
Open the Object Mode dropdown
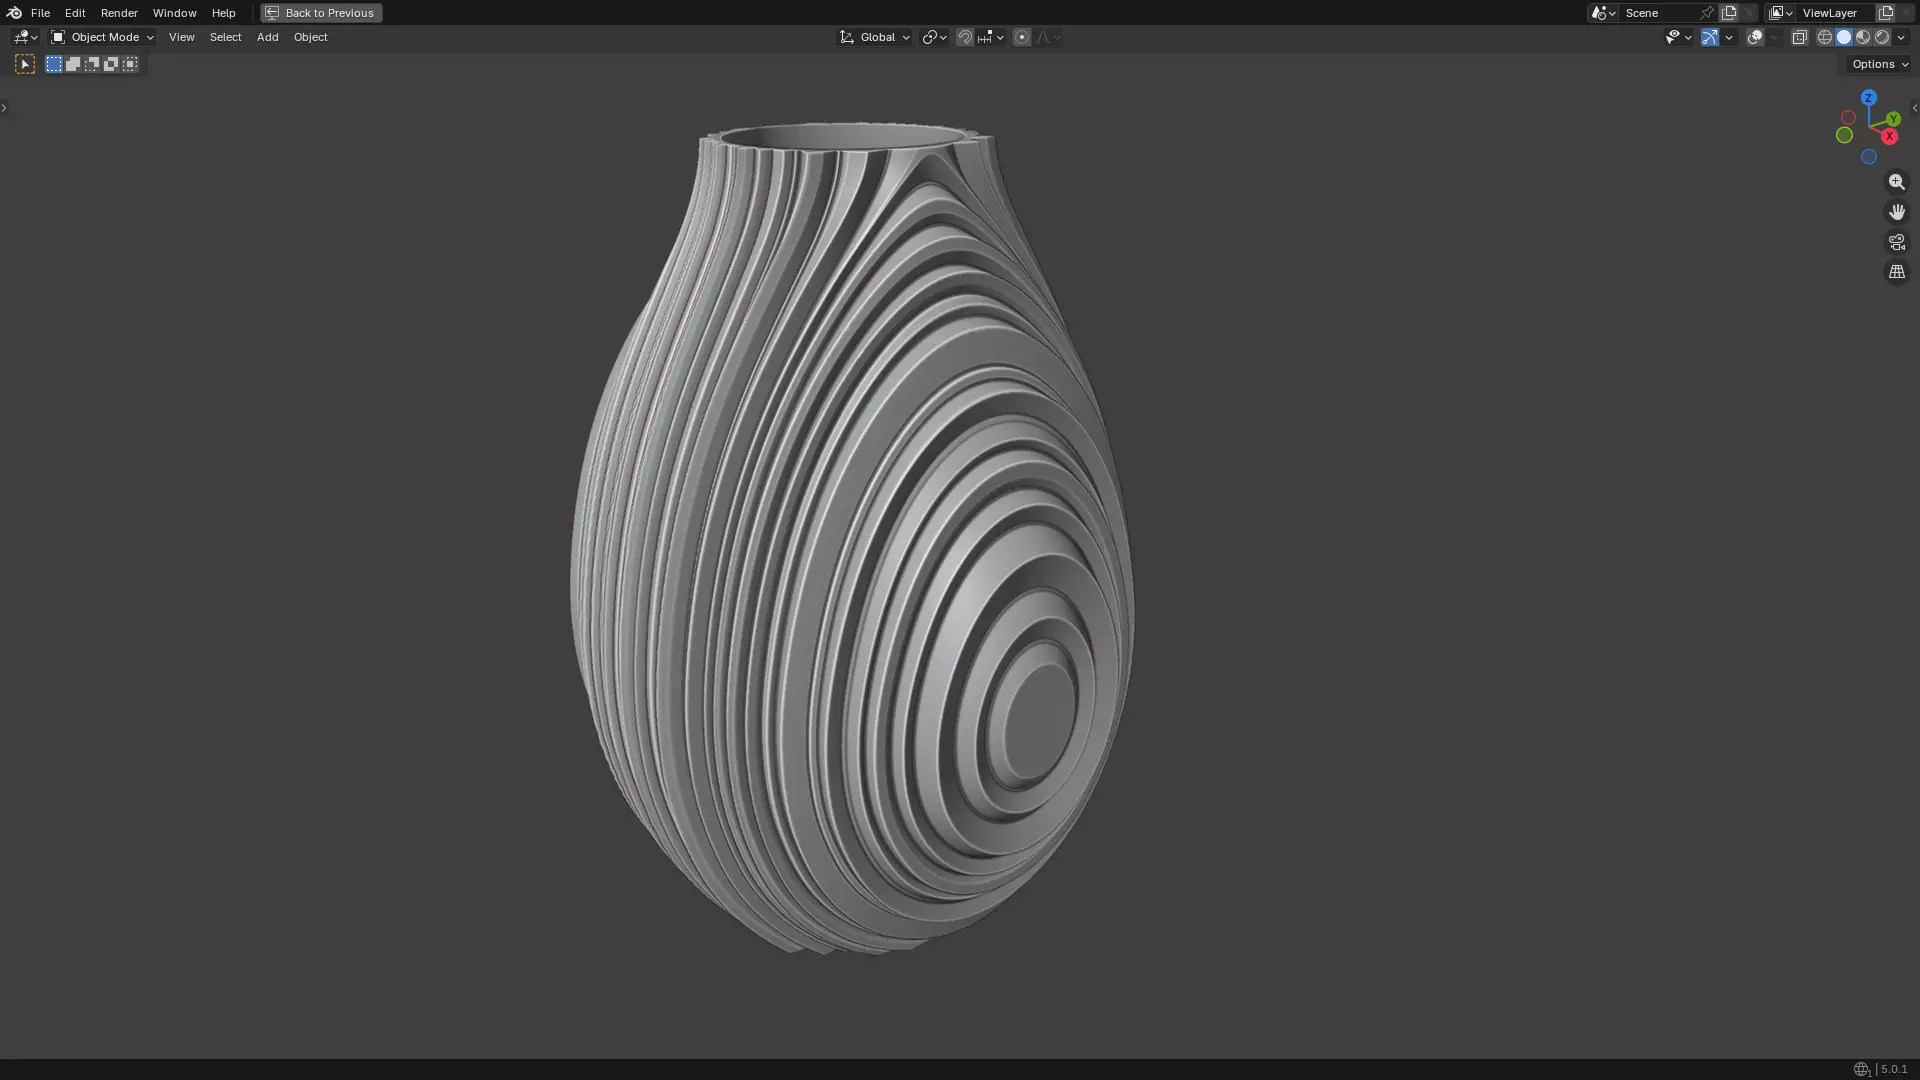pos(103,37)
